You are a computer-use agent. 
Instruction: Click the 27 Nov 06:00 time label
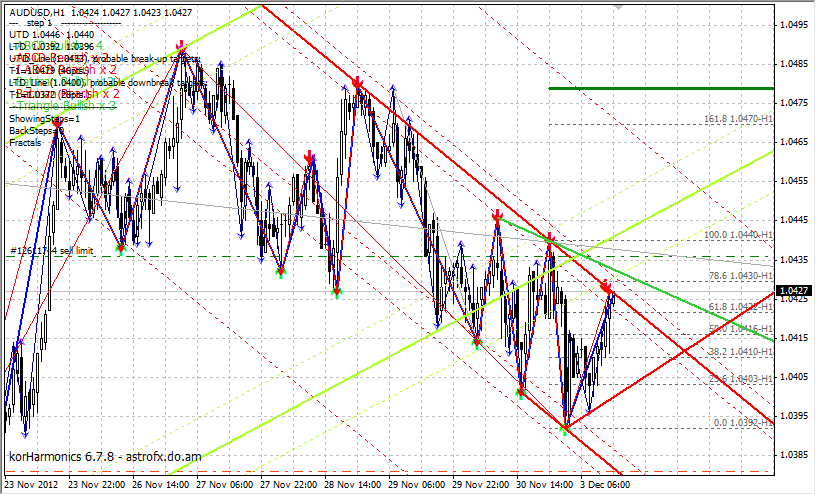click(x=225, y=485)
